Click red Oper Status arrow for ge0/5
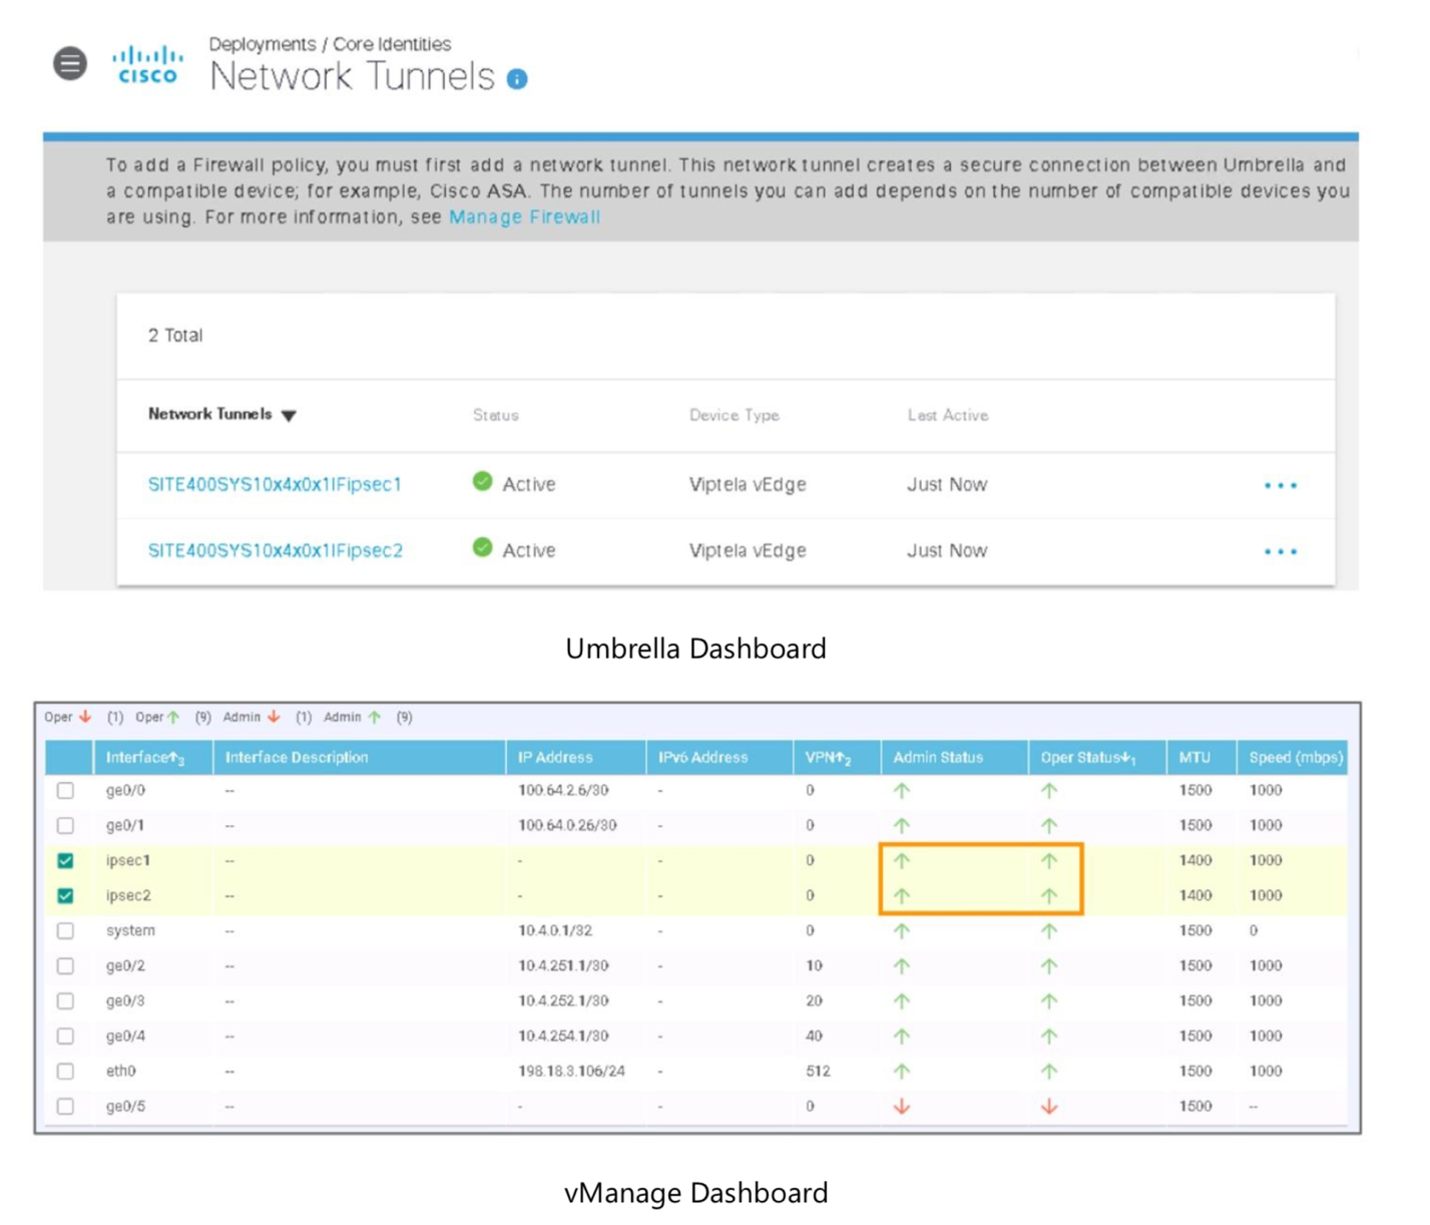 tap(1048, 1106)
